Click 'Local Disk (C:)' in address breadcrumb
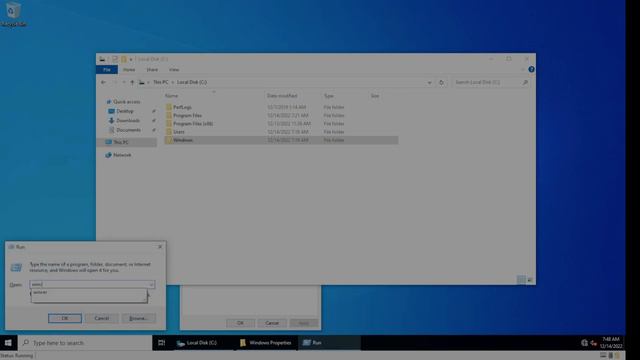Viewport: 640px width, 360px height. (x=192, y=82)
